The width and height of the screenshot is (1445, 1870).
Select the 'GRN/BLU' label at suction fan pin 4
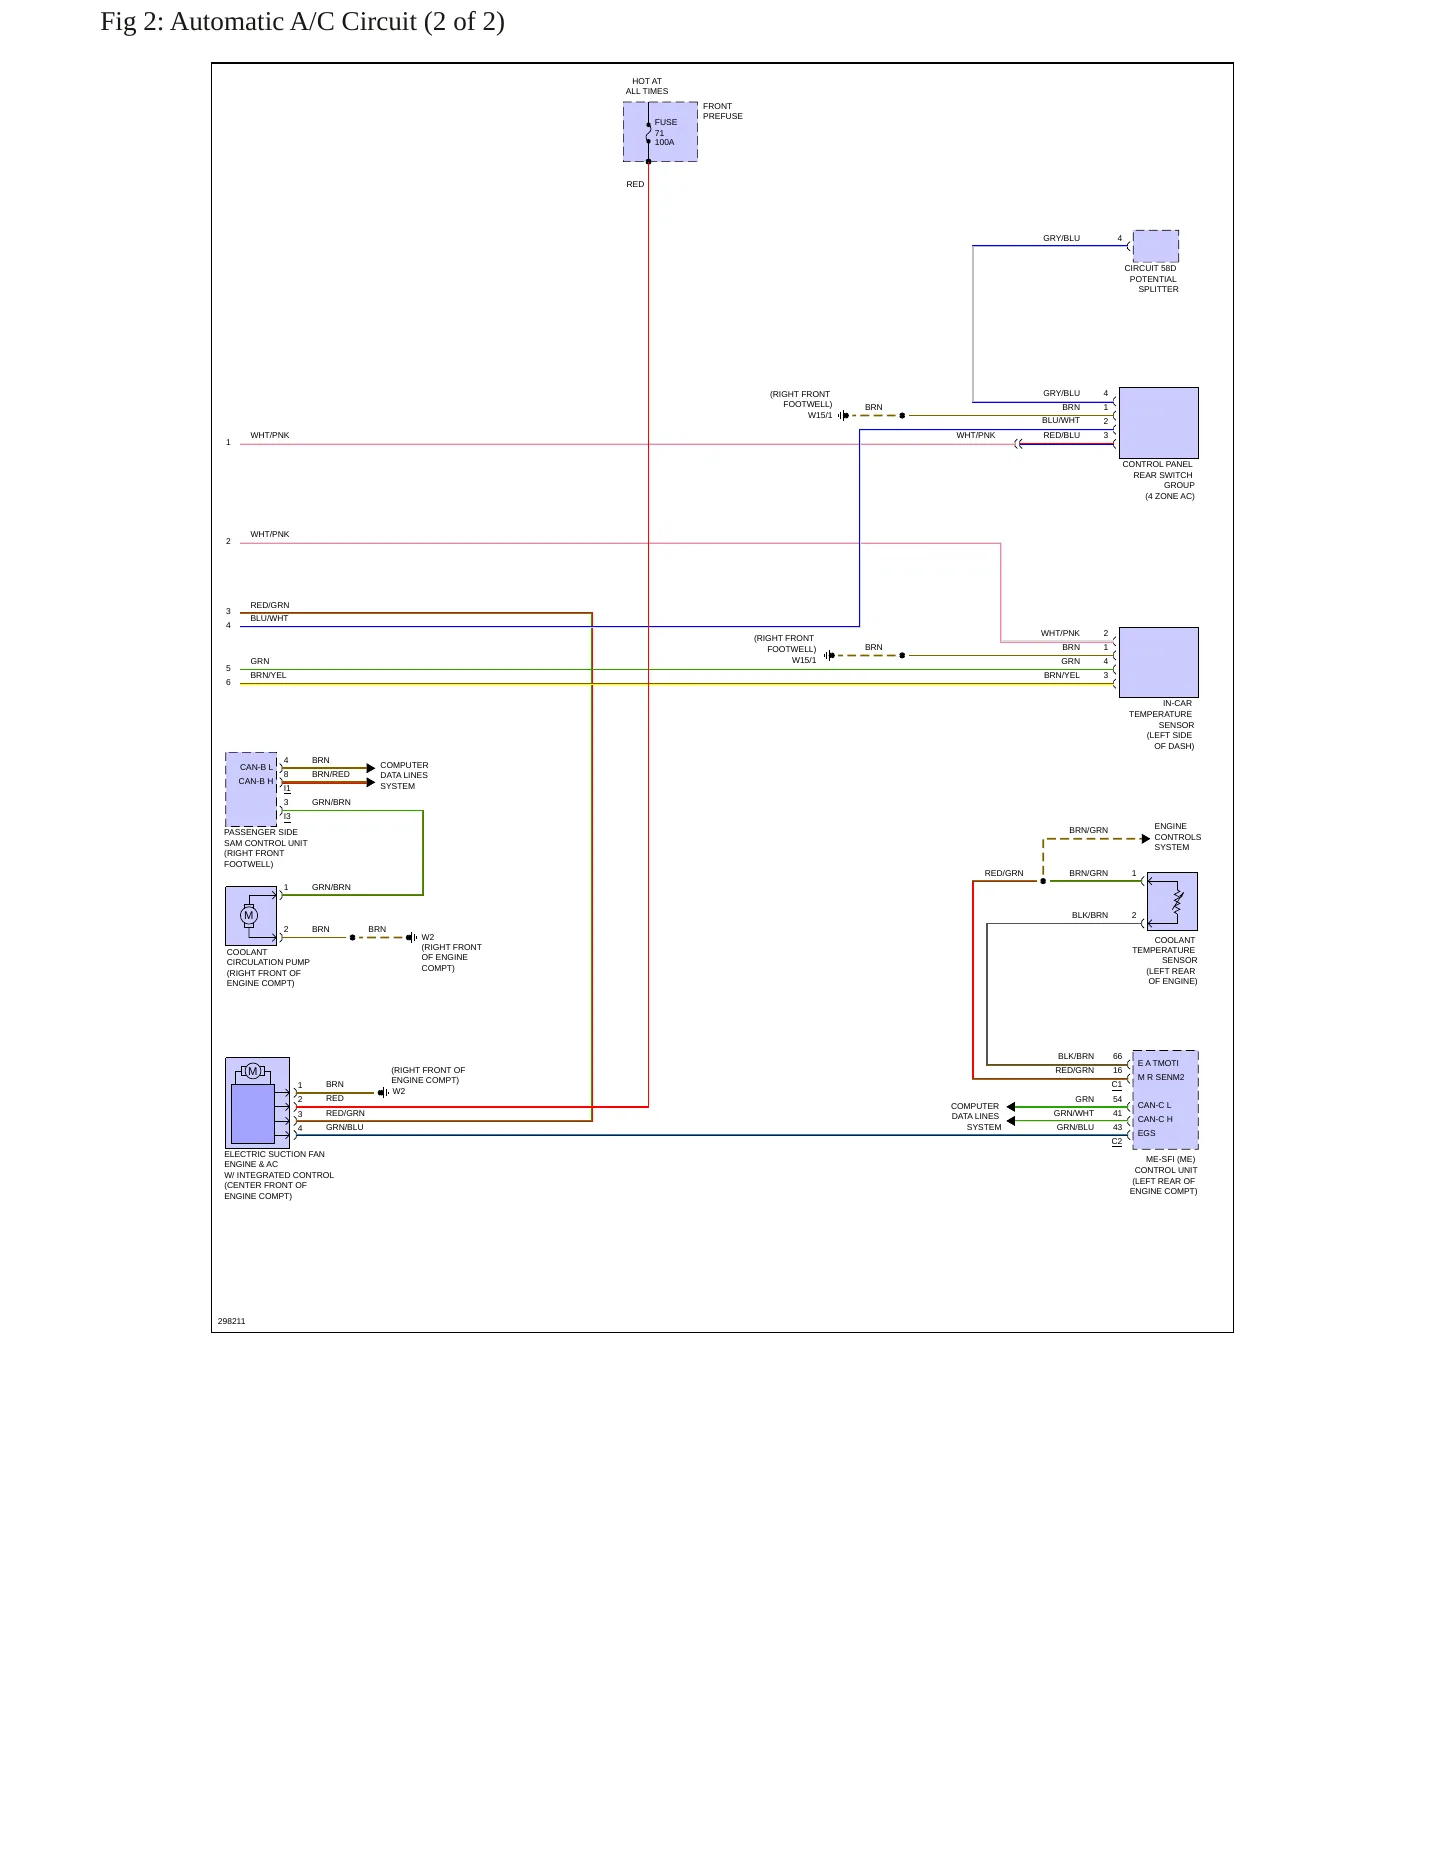pos(344,1128)
